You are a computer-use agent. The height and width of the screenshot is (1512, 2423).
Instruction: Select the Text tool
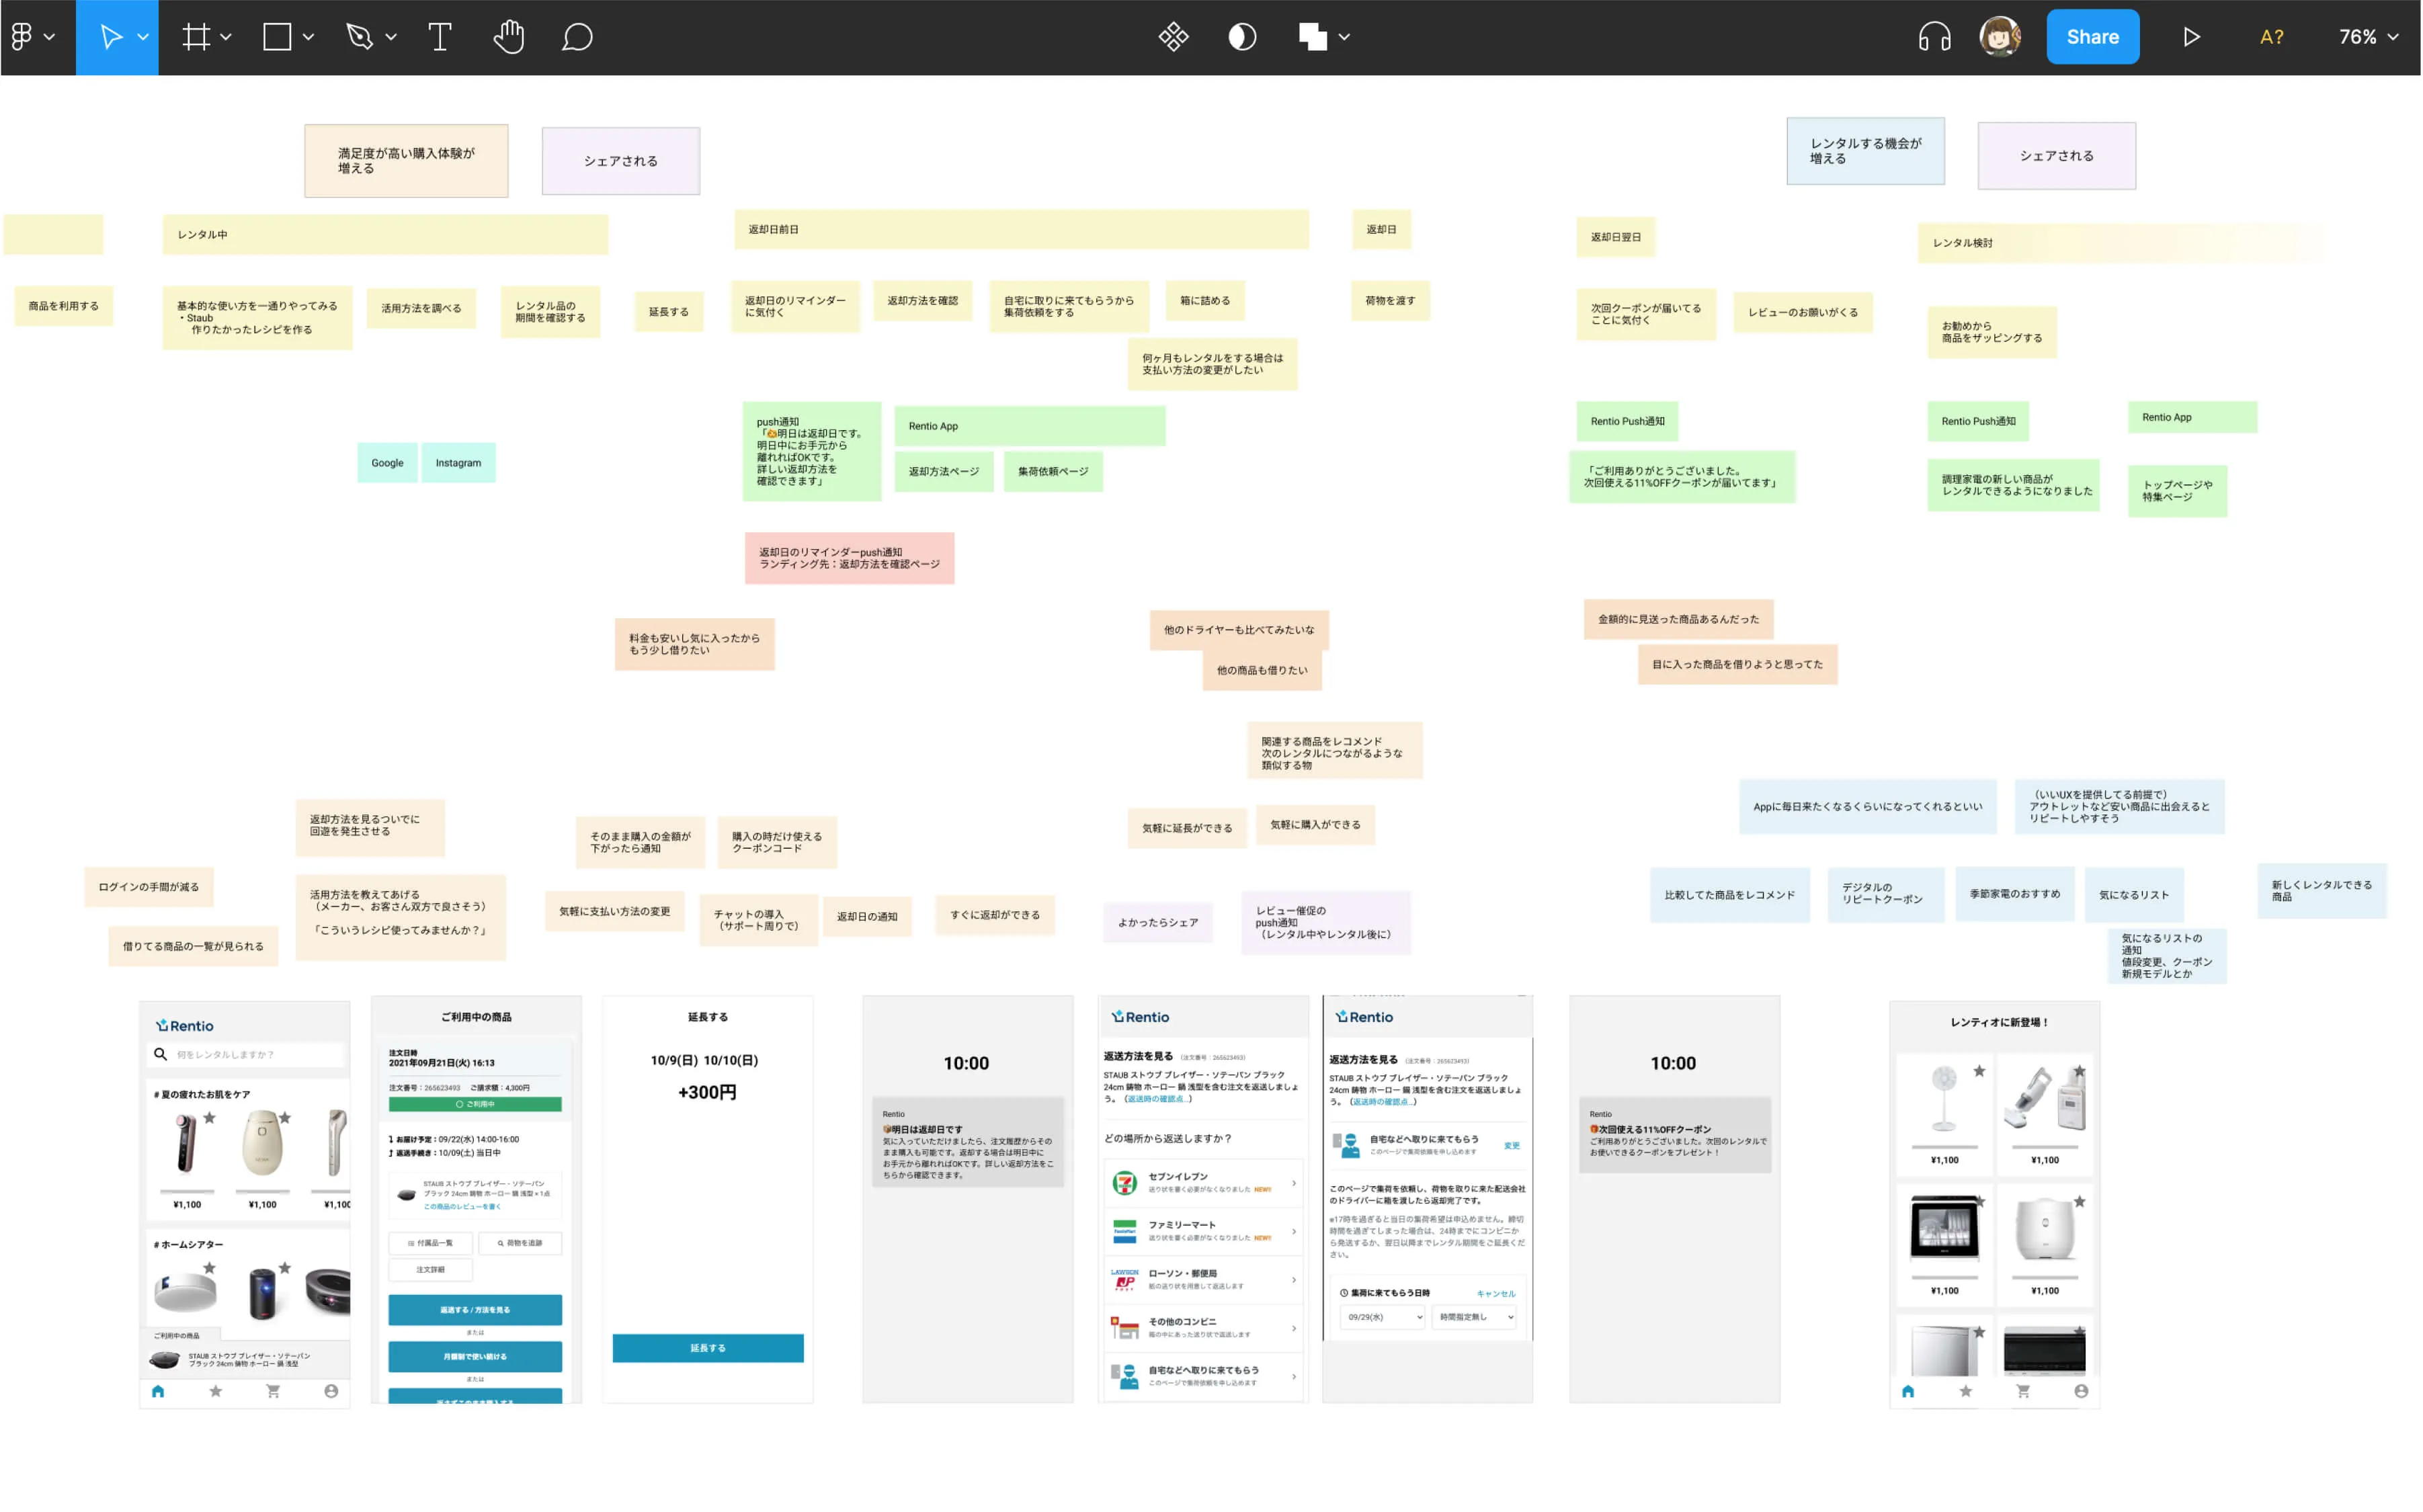coord(439,37)
